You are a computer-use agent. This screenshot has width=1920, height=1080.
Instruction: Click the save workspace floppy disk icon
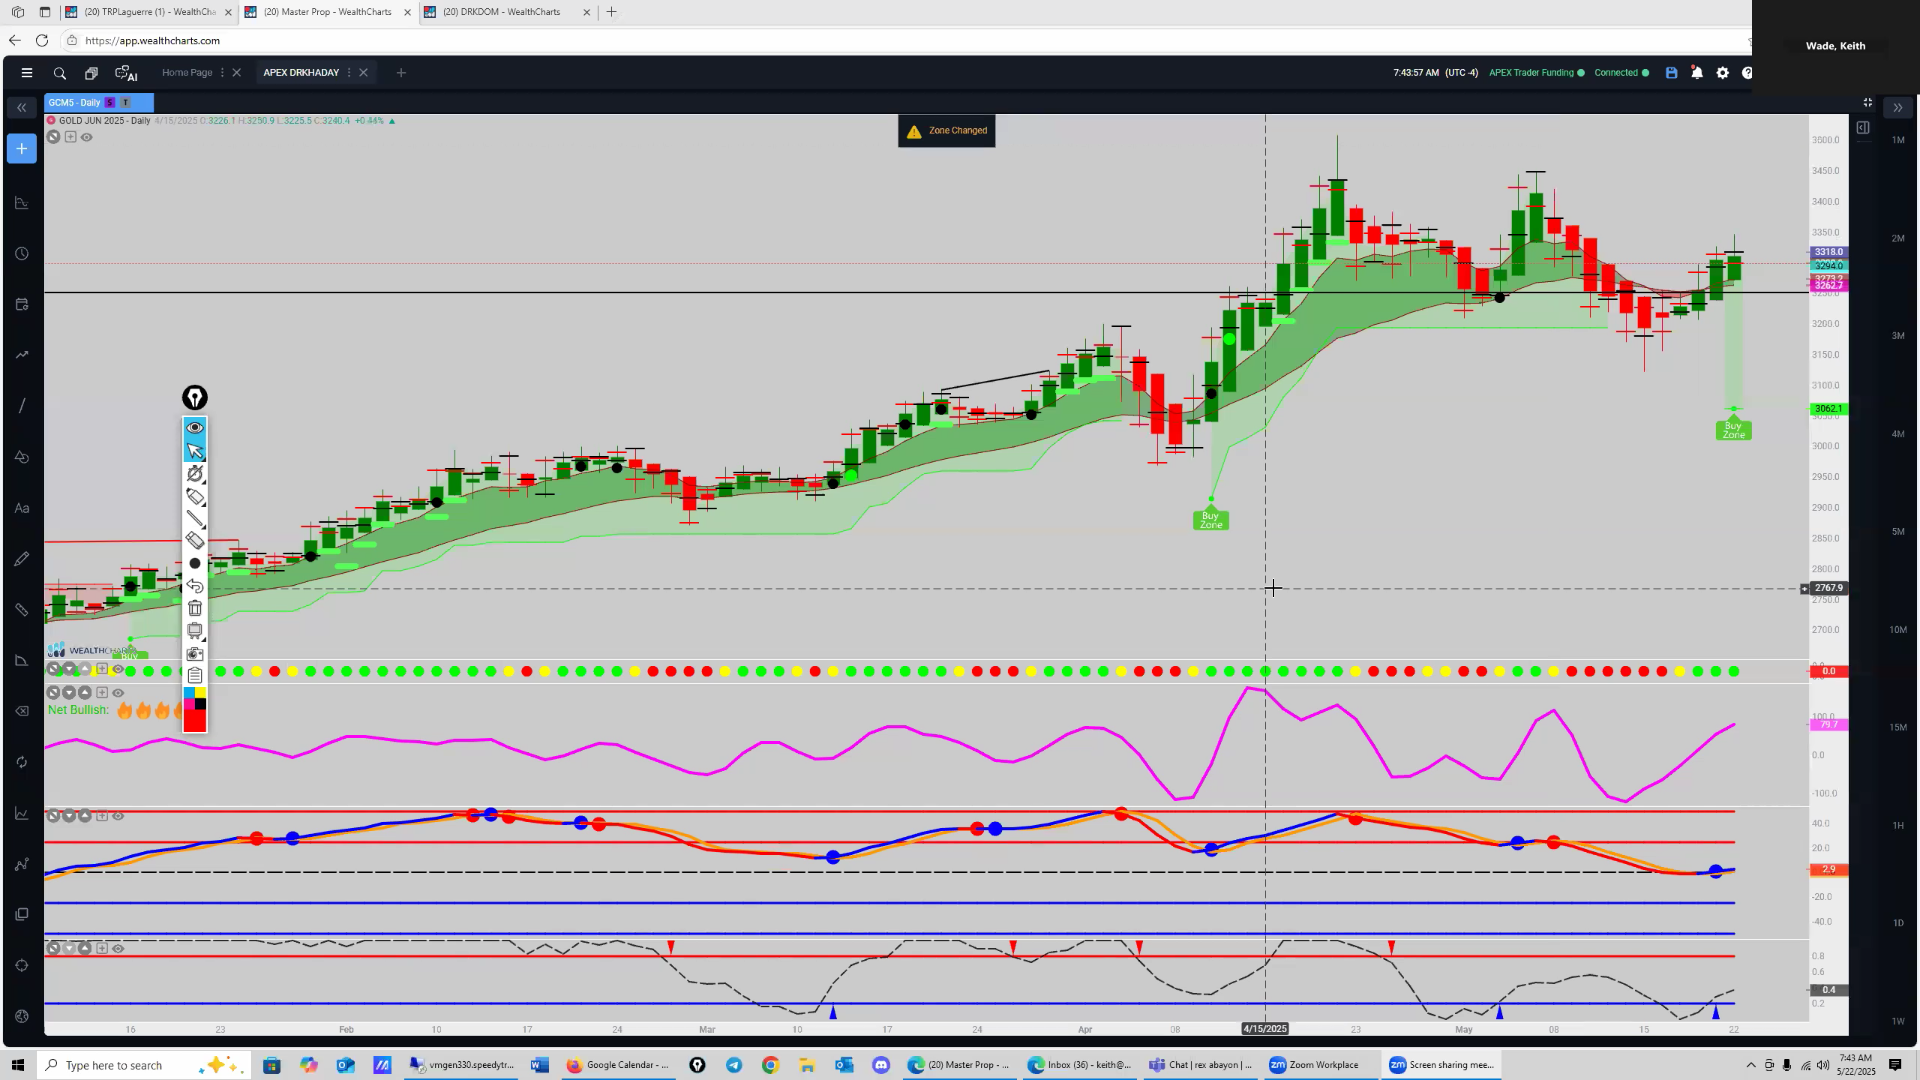tap(1671, 73)
